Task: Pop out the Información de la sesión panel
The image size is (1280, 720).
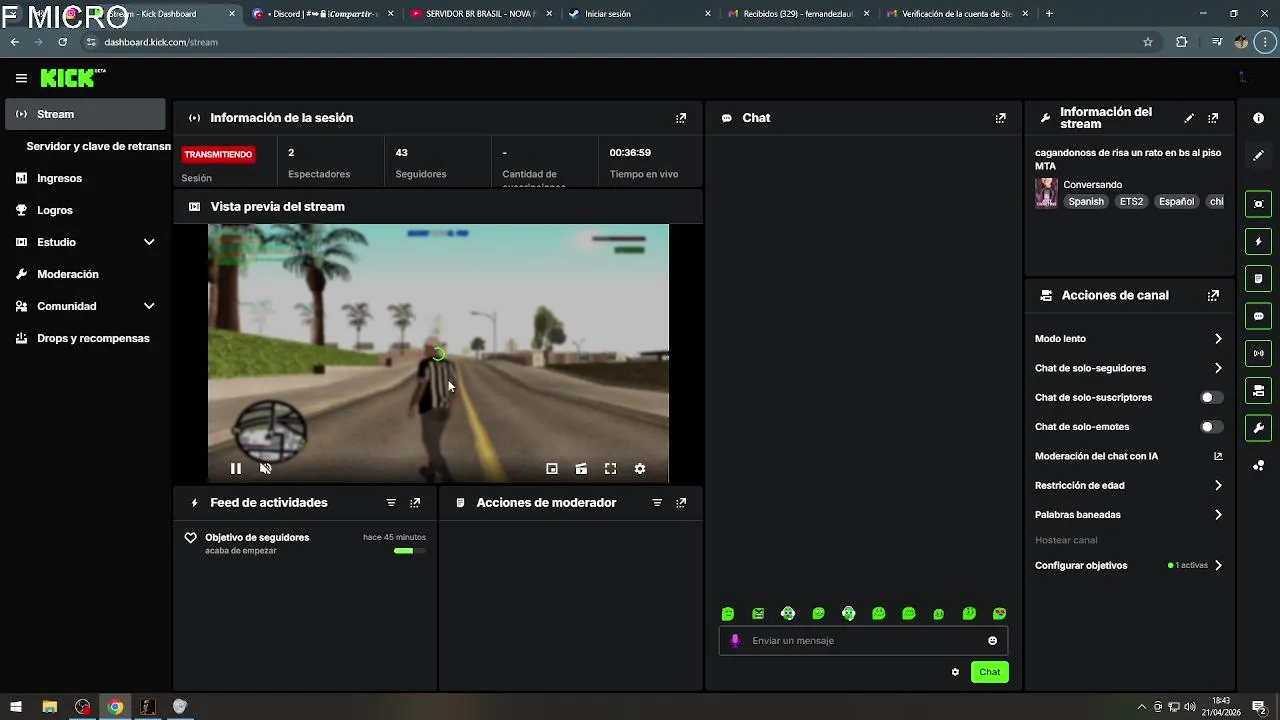Action: [681, 118]
